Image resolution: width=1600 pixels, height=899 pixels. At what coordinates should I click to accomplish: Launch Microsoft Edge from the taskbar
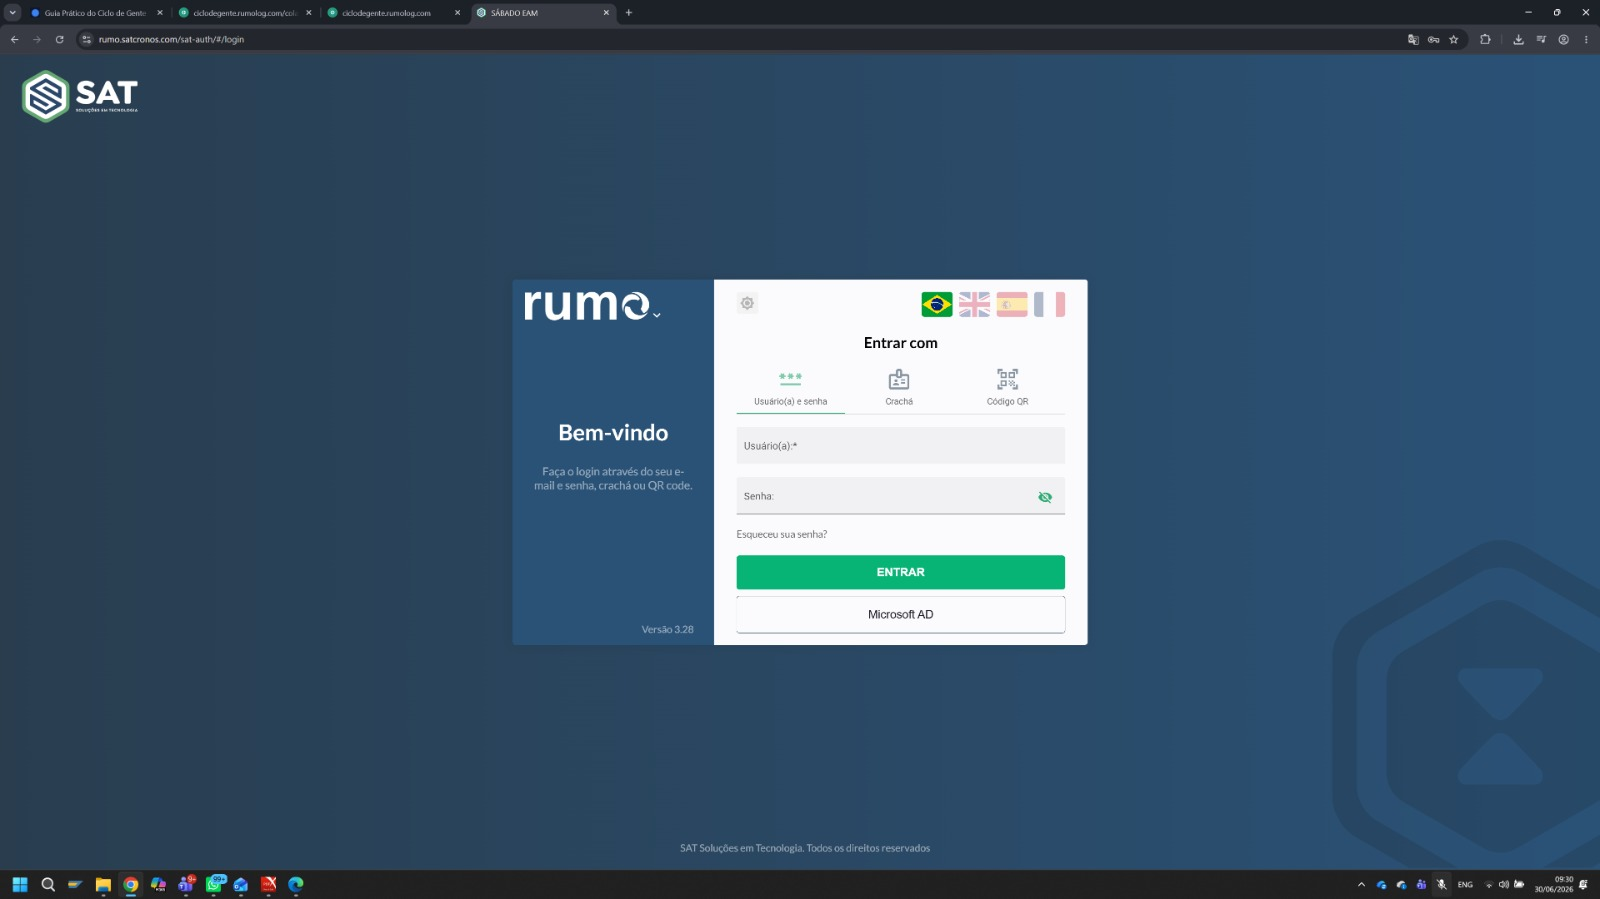pyautogui.click(x=296, y=884)
